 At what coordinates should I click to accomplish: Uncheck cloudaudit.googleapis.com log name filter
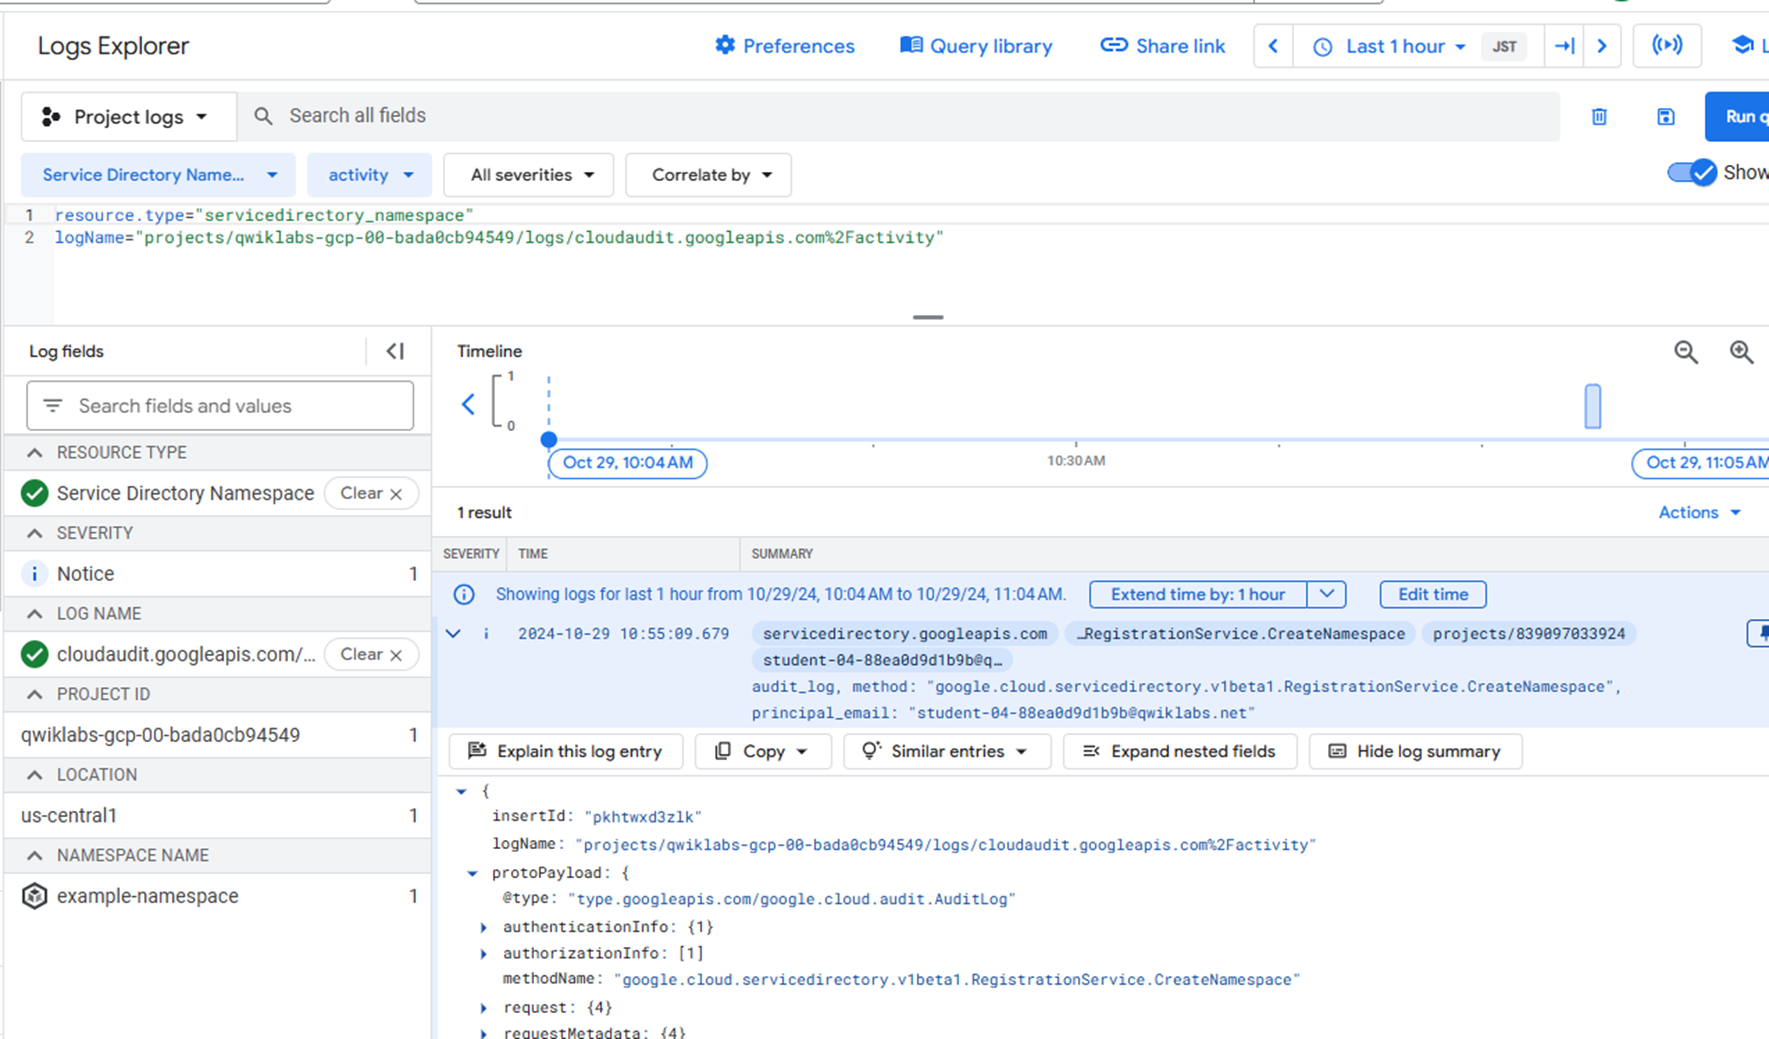click(x=35, y=654)
